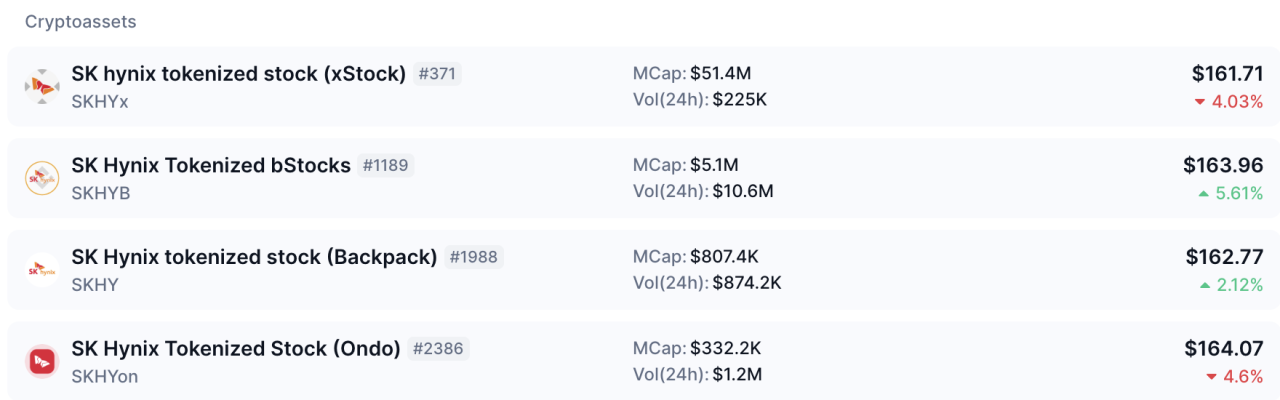Screen dimensions: 1280x400
Task: Click the green up arrow beside 5.61%
Action: (x=1204, y=194)
